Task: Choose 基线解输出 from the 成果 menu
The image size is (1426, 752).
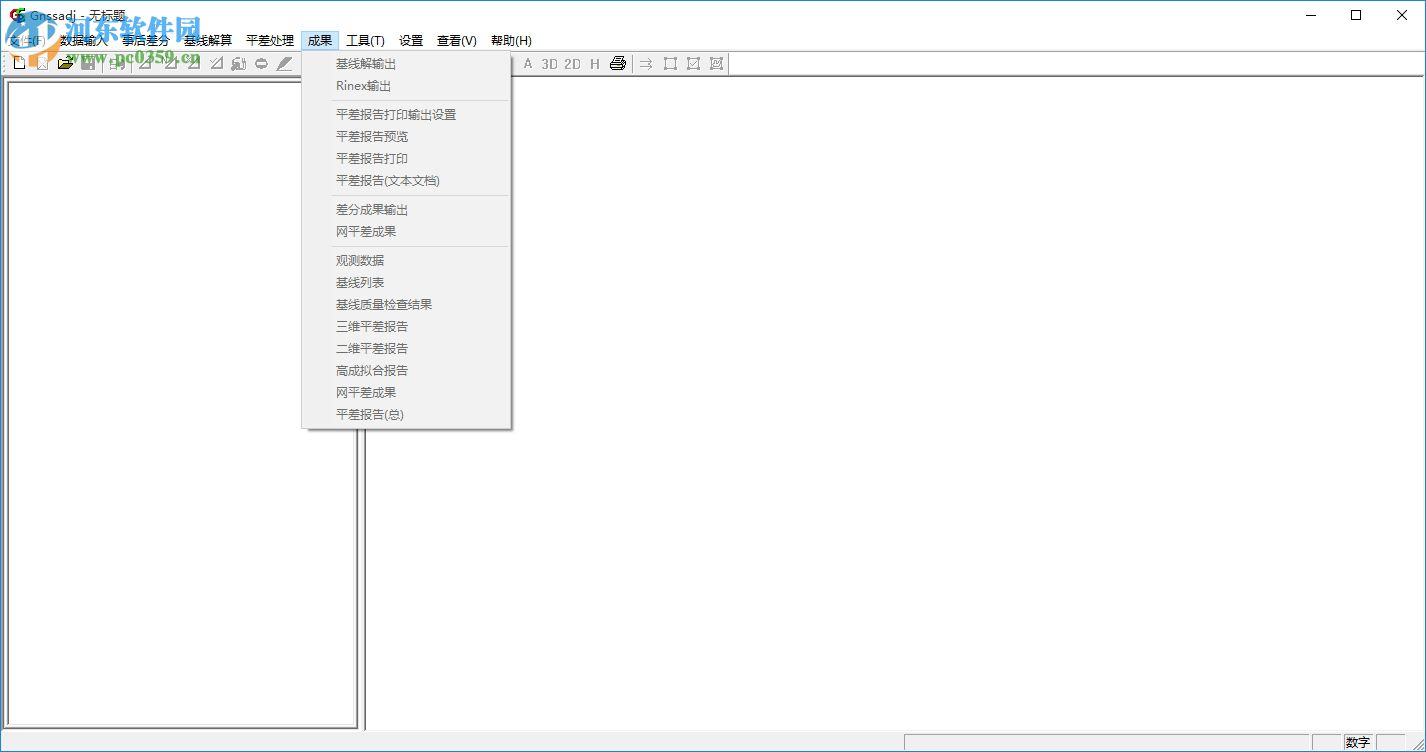Action: [x=407, y=64]
